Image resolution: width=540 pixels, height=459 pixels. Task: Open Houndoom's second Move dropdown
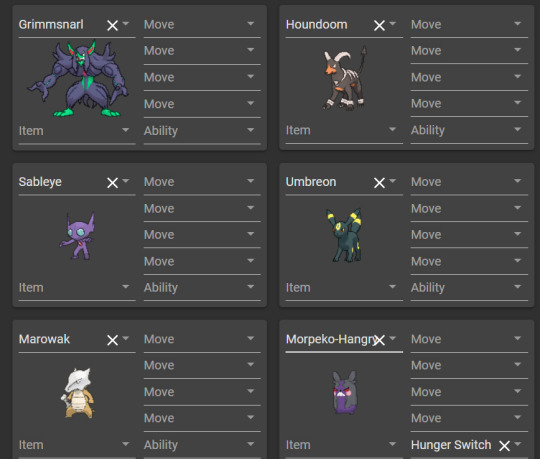tap(469, 51)
